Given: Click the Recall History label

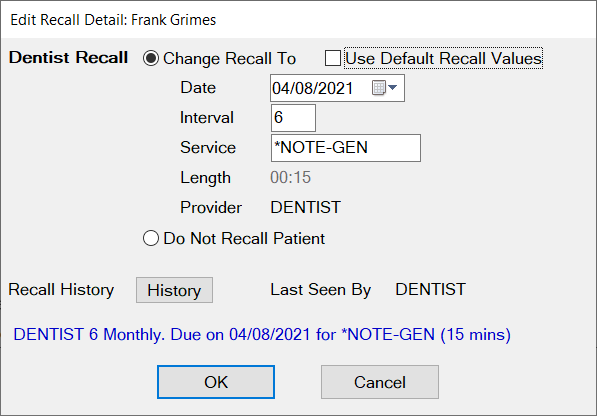Looking at the screenshot, I should click(x=61, y=290).
